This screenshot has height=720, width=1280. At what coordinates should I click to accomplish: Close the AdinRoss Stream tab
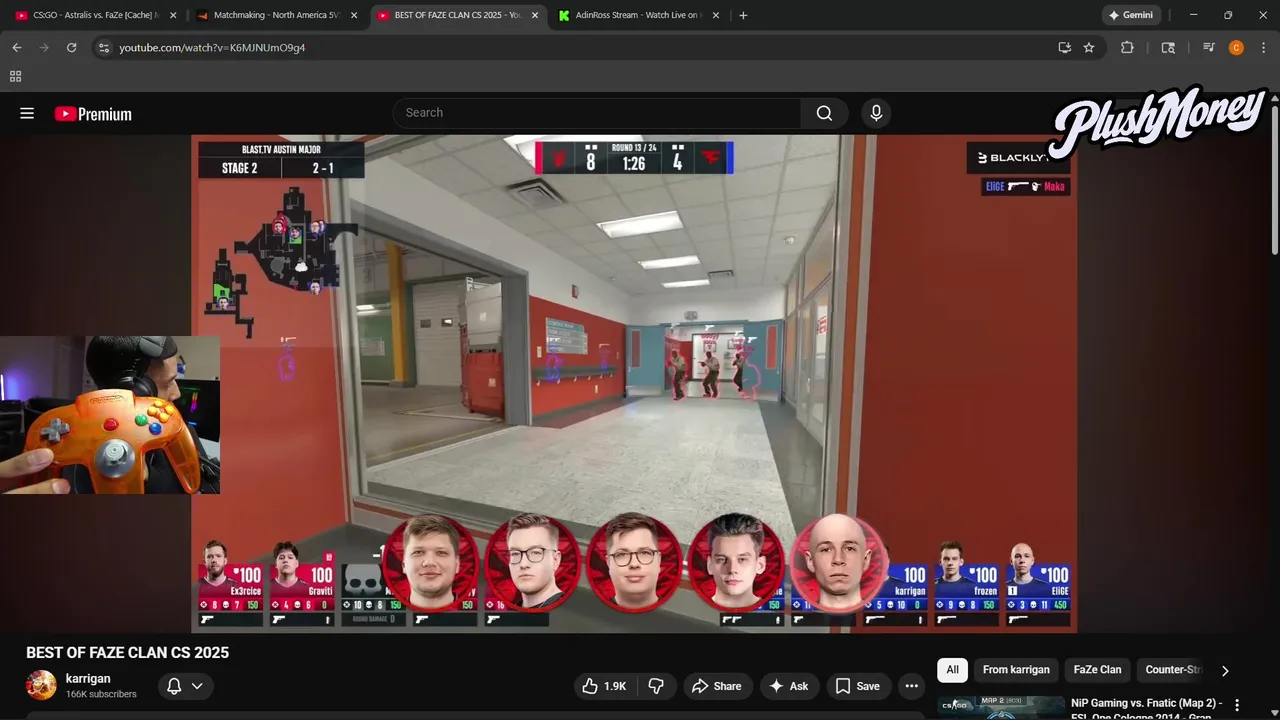coord(716,15)
